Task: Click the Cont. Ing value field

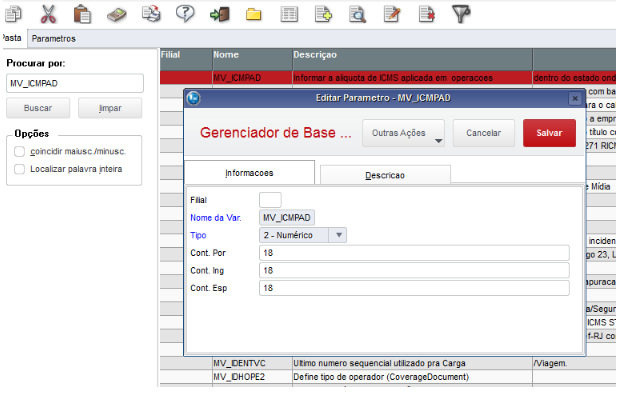Action: 414,270
